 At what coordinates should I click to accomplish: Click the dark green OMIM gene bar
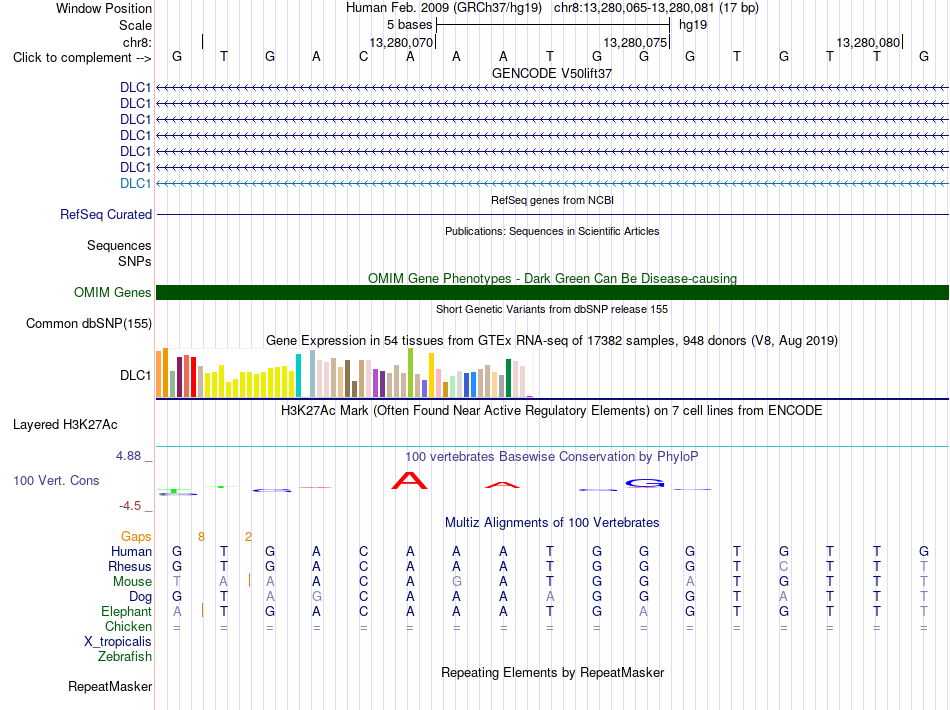(x=552, y=293)
